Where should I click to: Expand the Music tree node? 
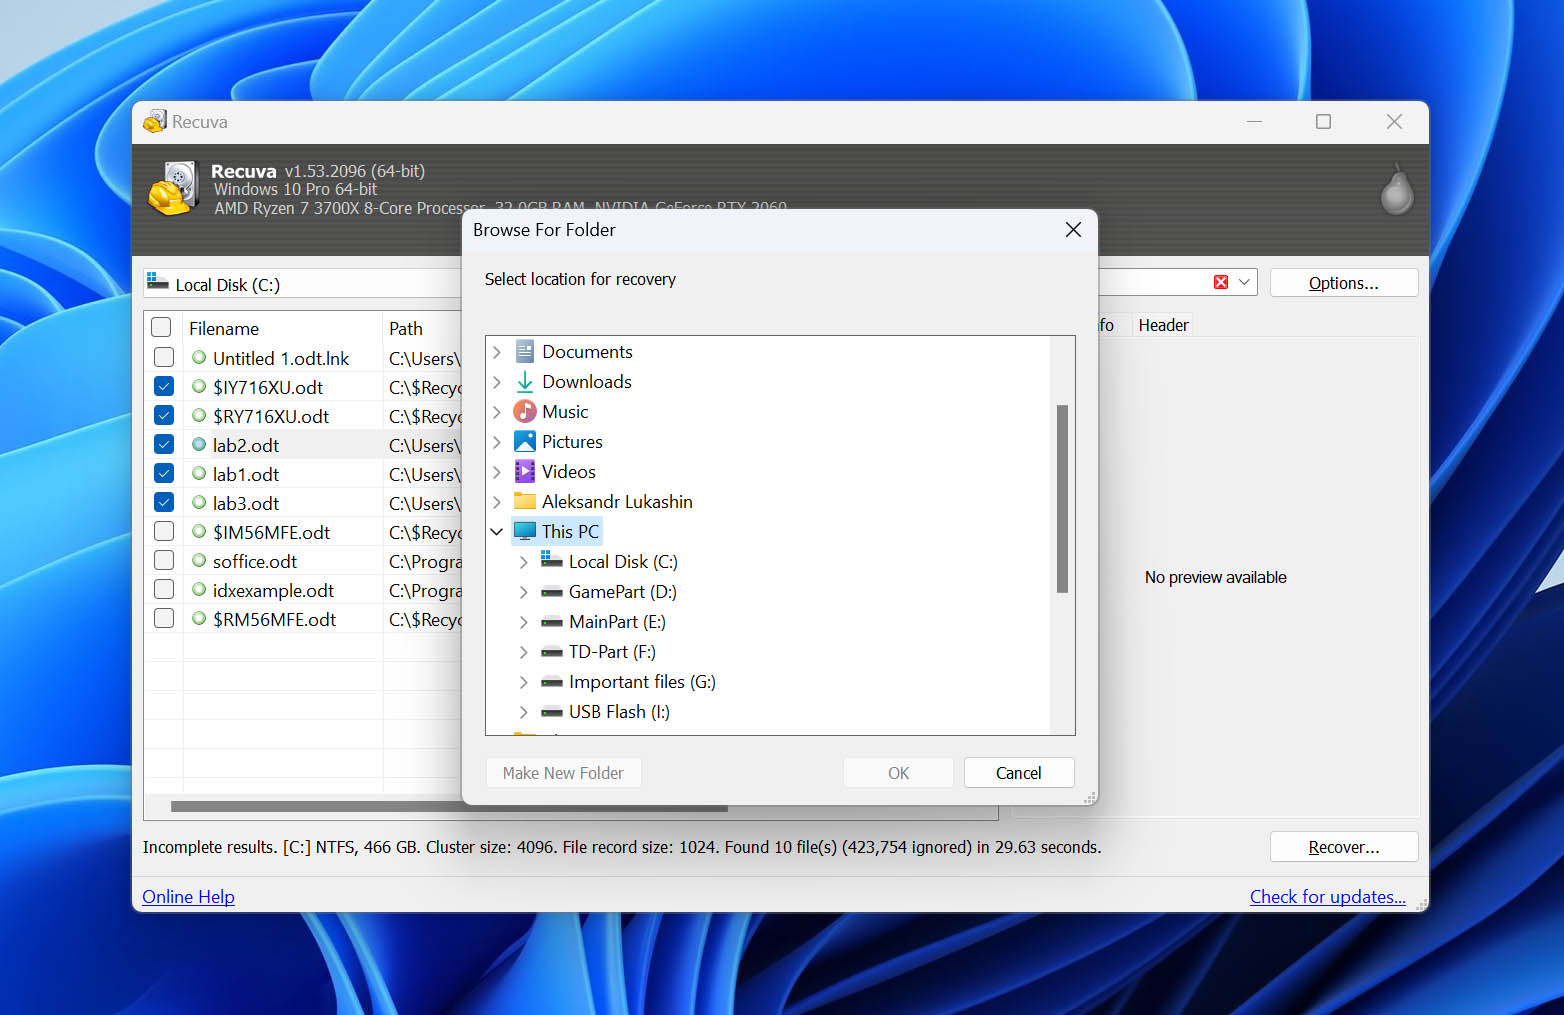coord(497,412)
